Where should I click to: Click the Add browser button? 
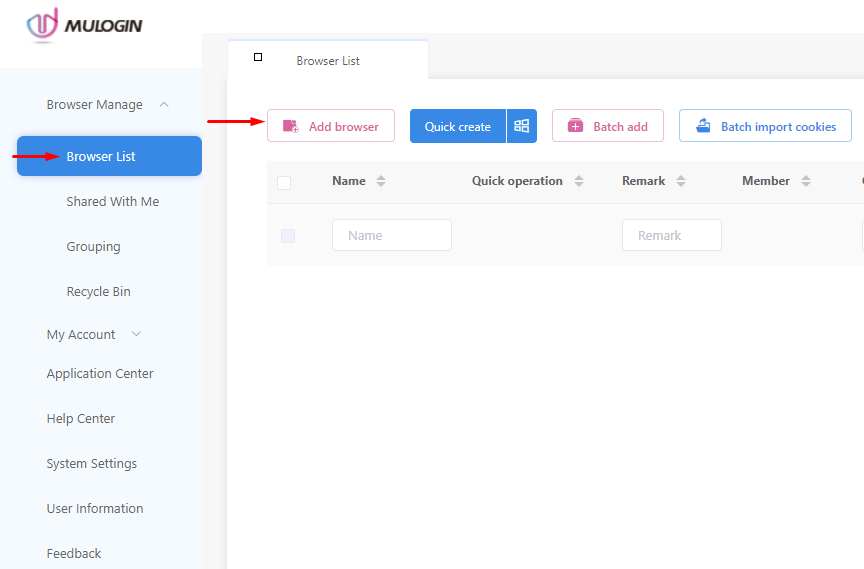coord(331,126)
